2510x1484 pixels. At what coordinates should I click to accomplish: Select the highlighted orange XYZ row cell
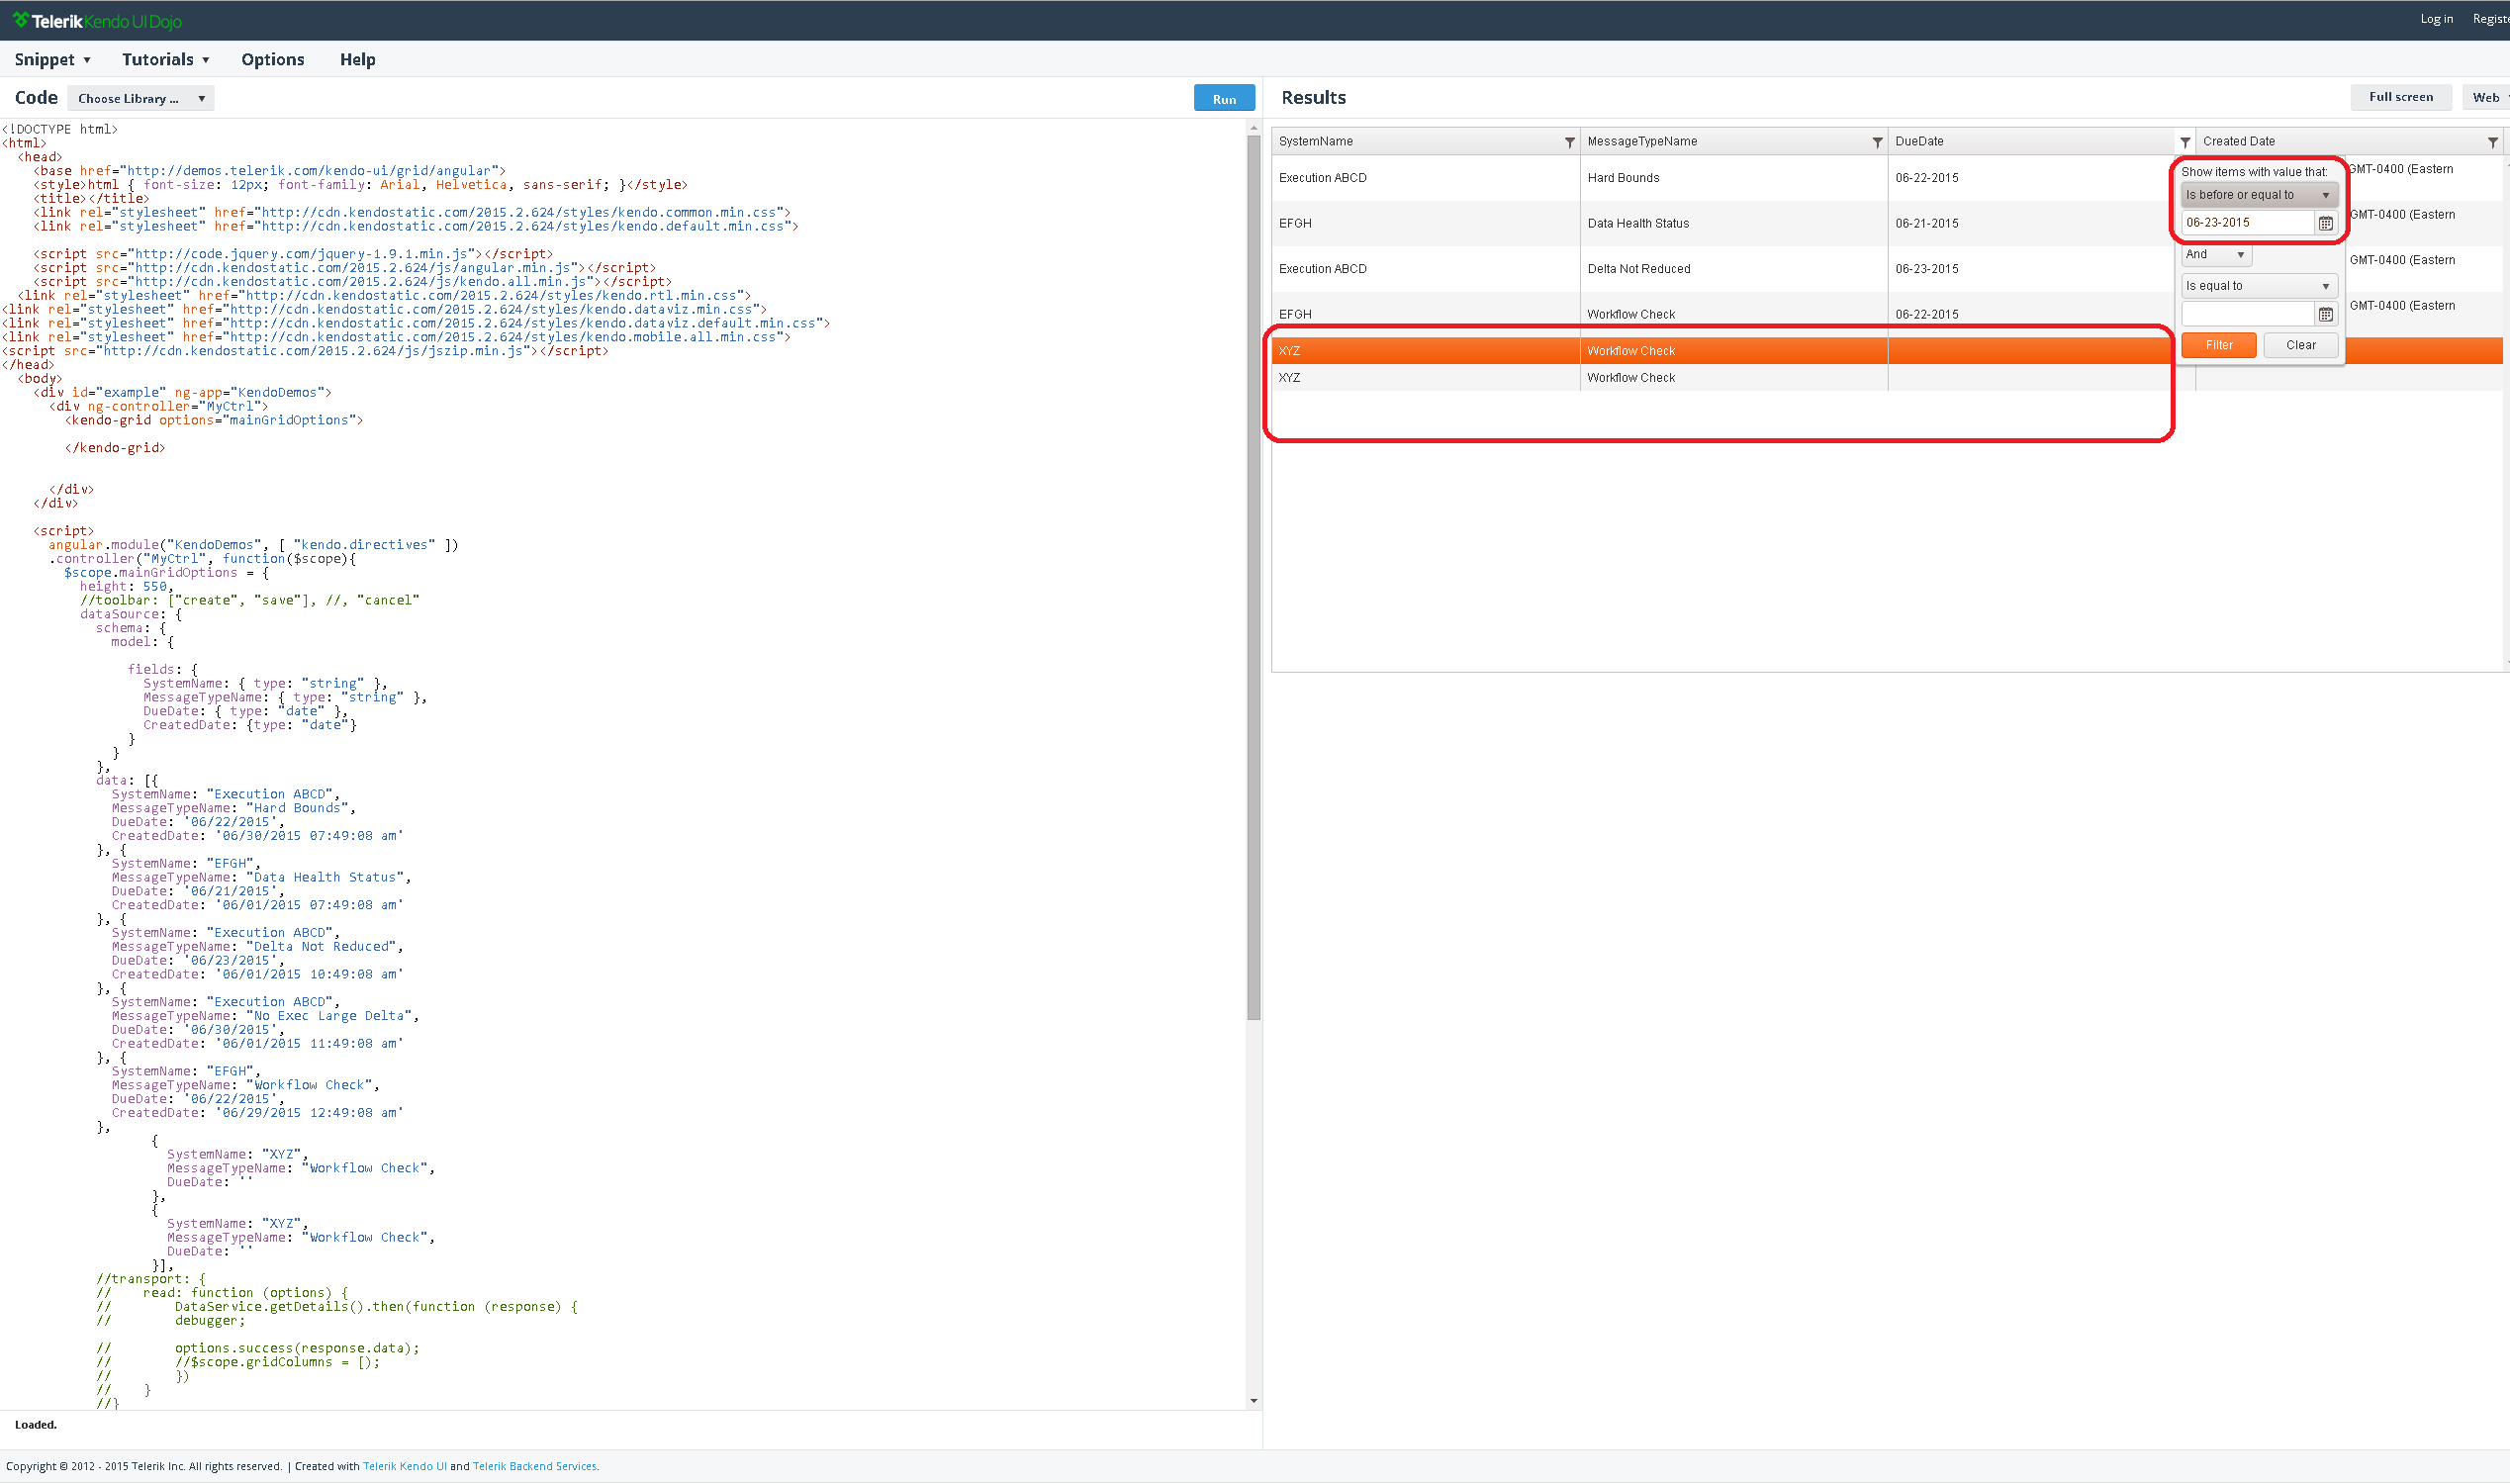1425,351
